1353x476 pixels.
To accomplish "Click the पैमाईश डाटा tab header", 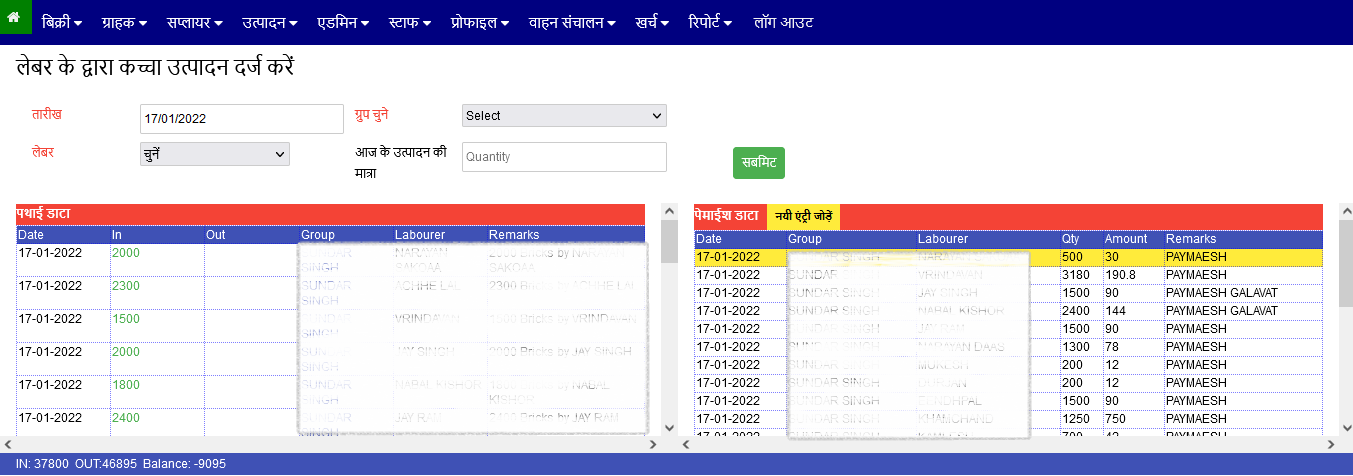I will click(727, 216).
